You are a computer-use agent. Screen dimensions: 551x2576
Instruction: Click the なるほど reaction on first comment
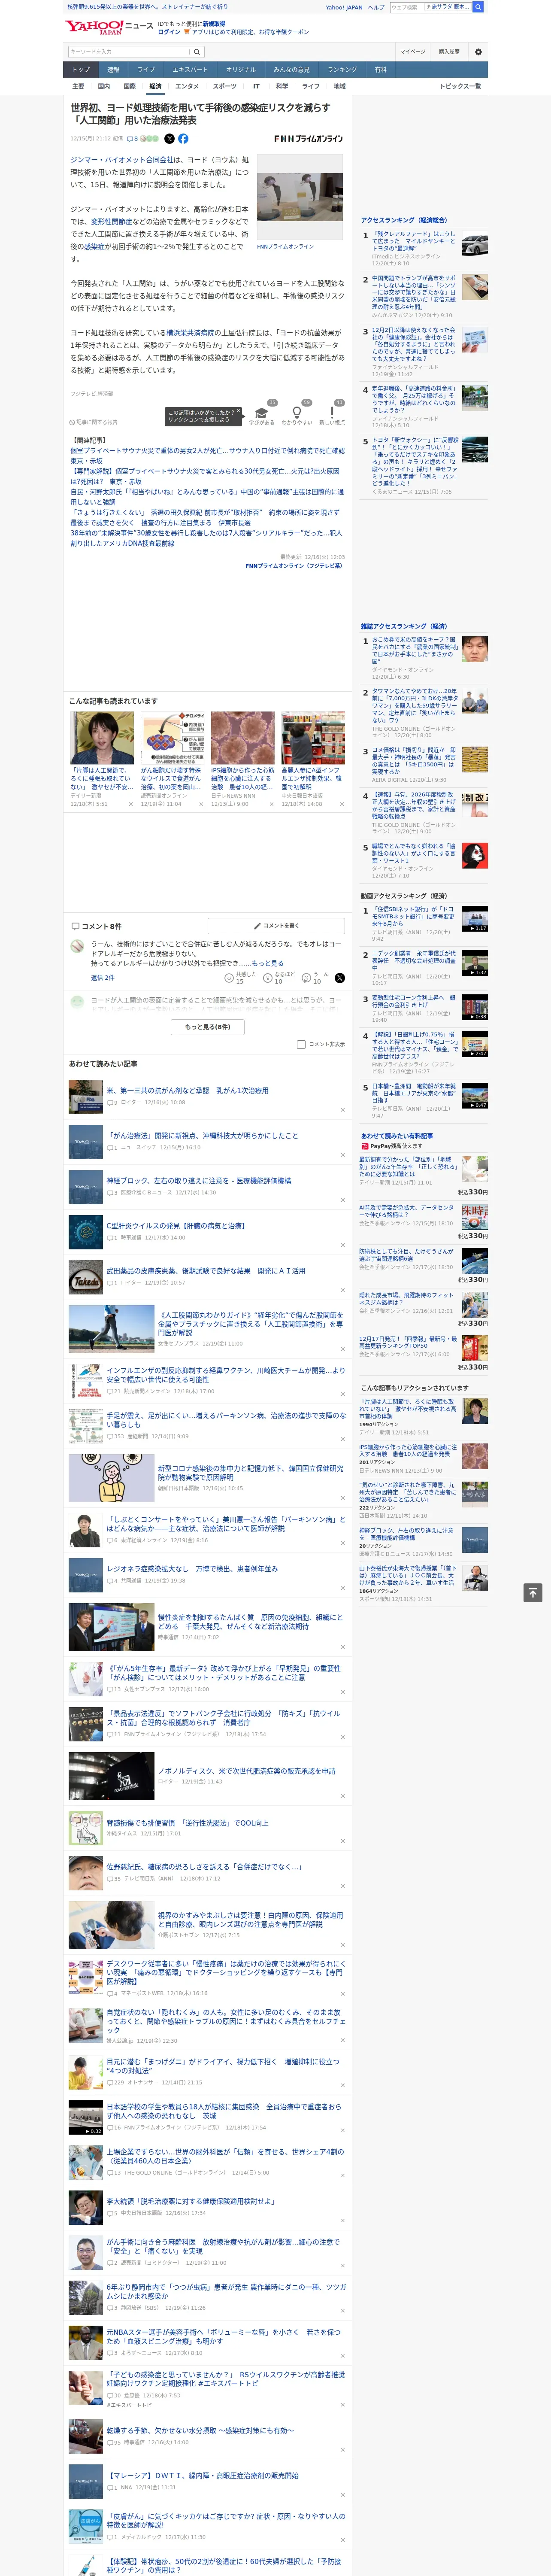click(x=268, y=978)
